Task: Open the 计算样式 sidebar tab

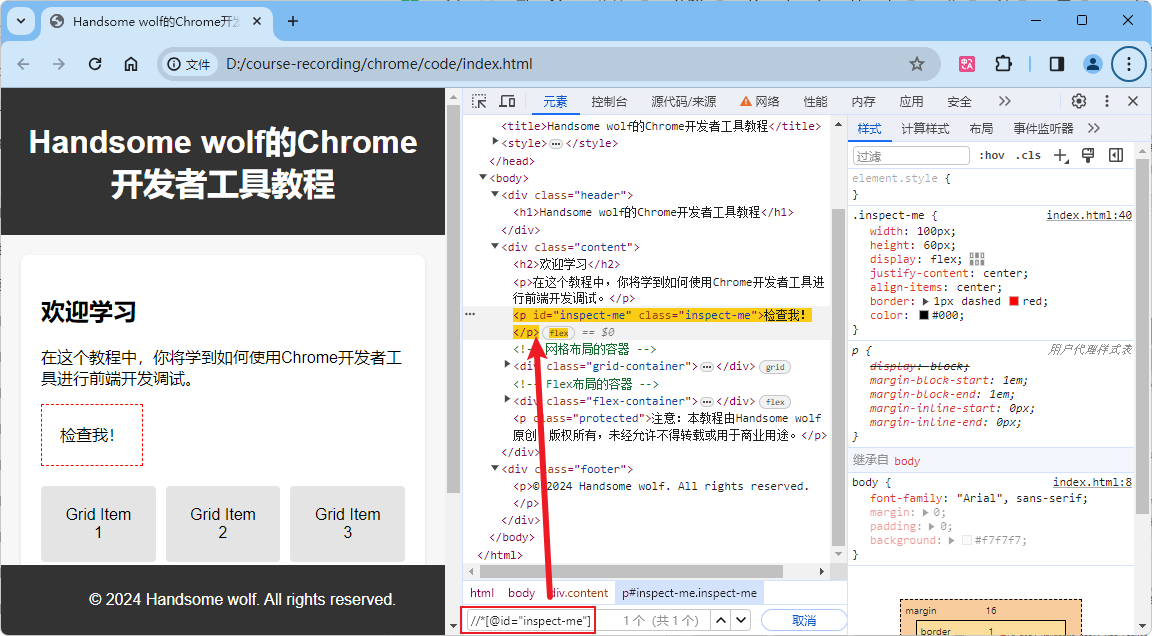Action: tap(925, 129)
